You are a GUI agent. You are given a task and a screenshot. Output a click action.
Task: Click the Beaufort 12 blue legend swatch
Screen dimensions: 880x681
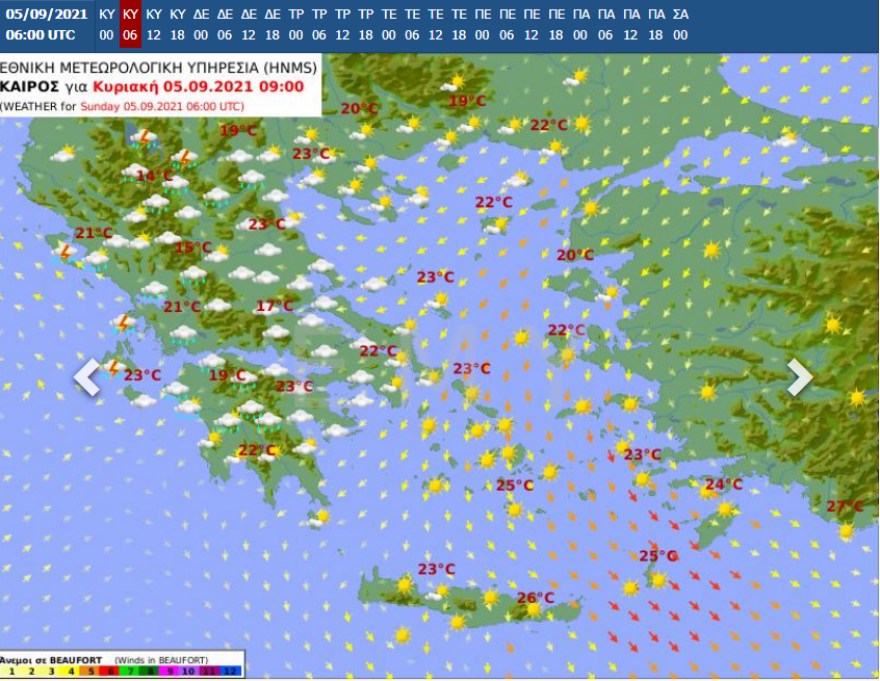(232, 672)
